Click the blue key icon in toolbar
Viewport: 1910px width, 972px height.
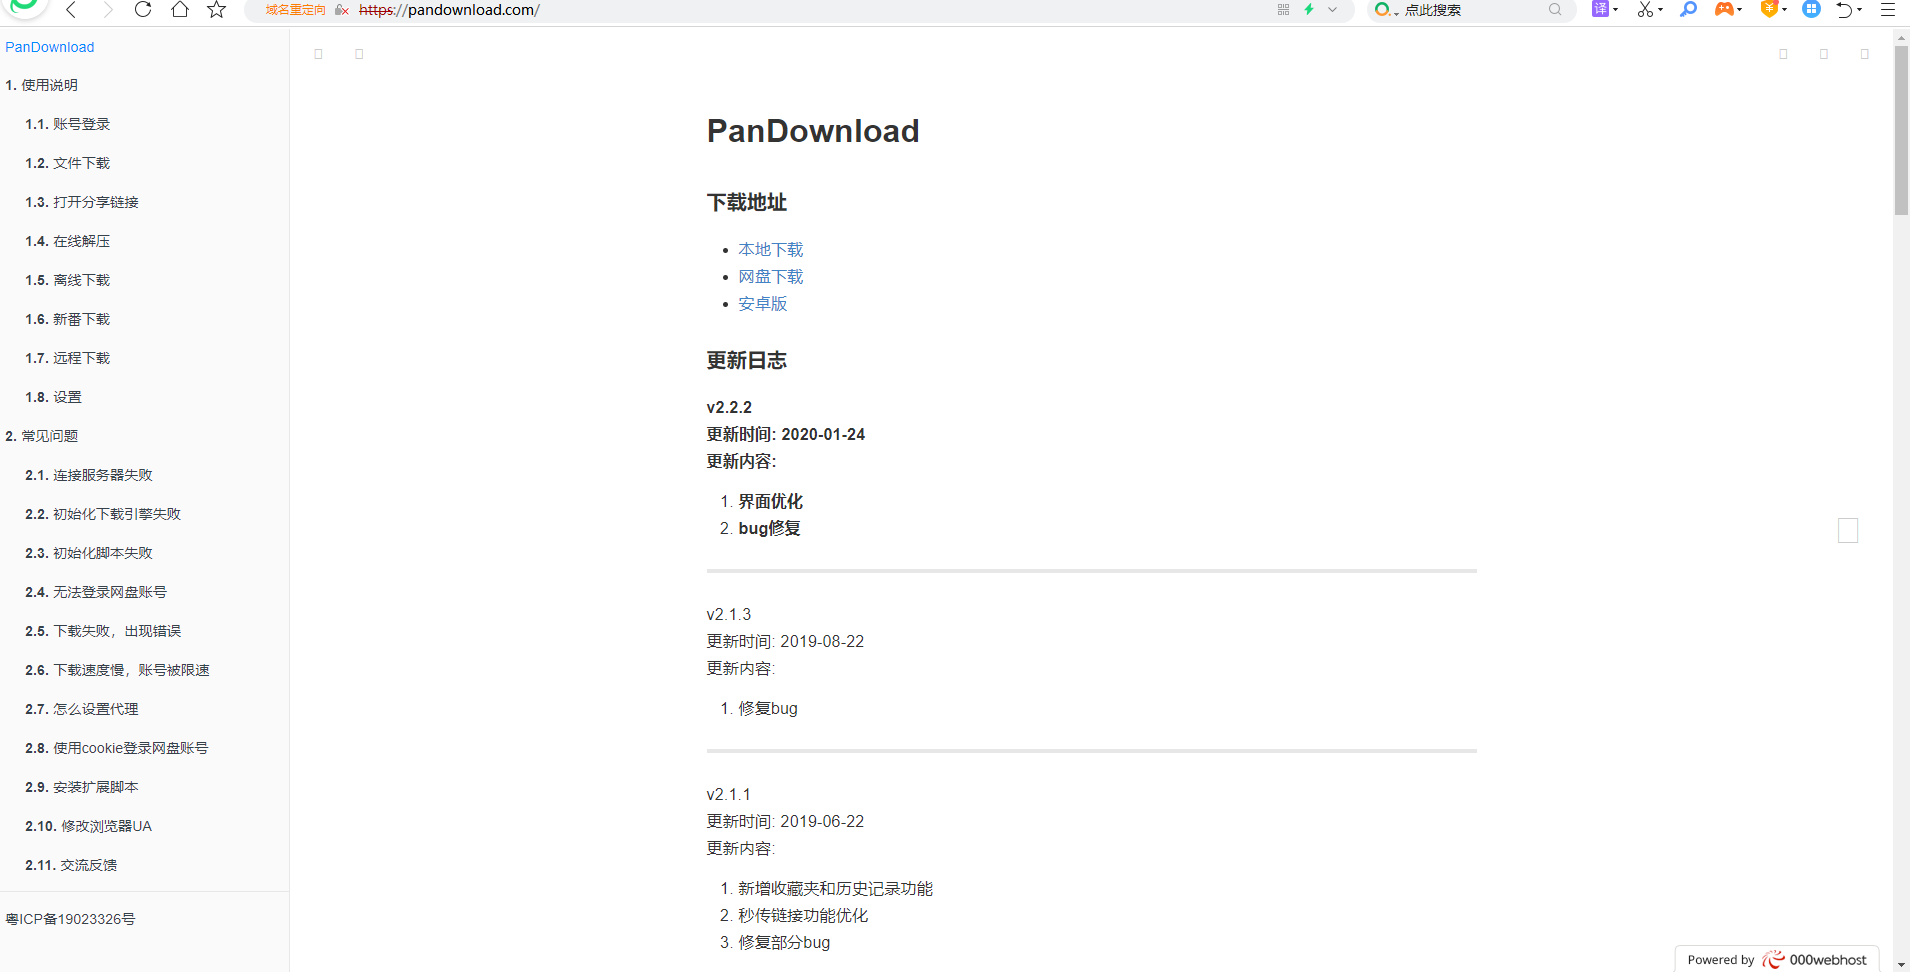1689,9
